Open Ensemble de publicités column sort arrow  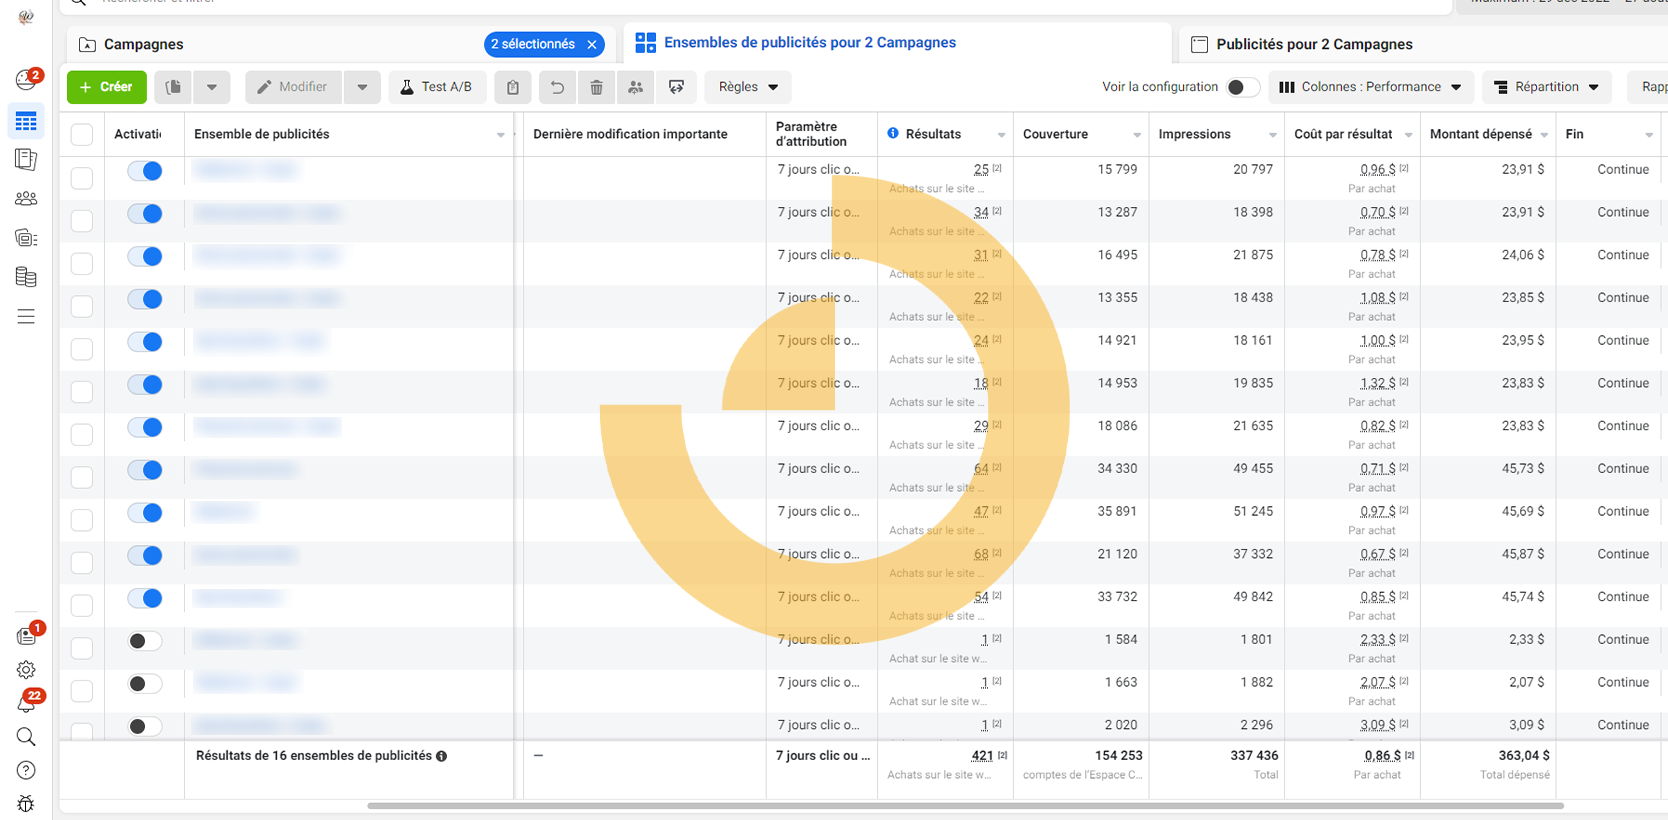501,135
